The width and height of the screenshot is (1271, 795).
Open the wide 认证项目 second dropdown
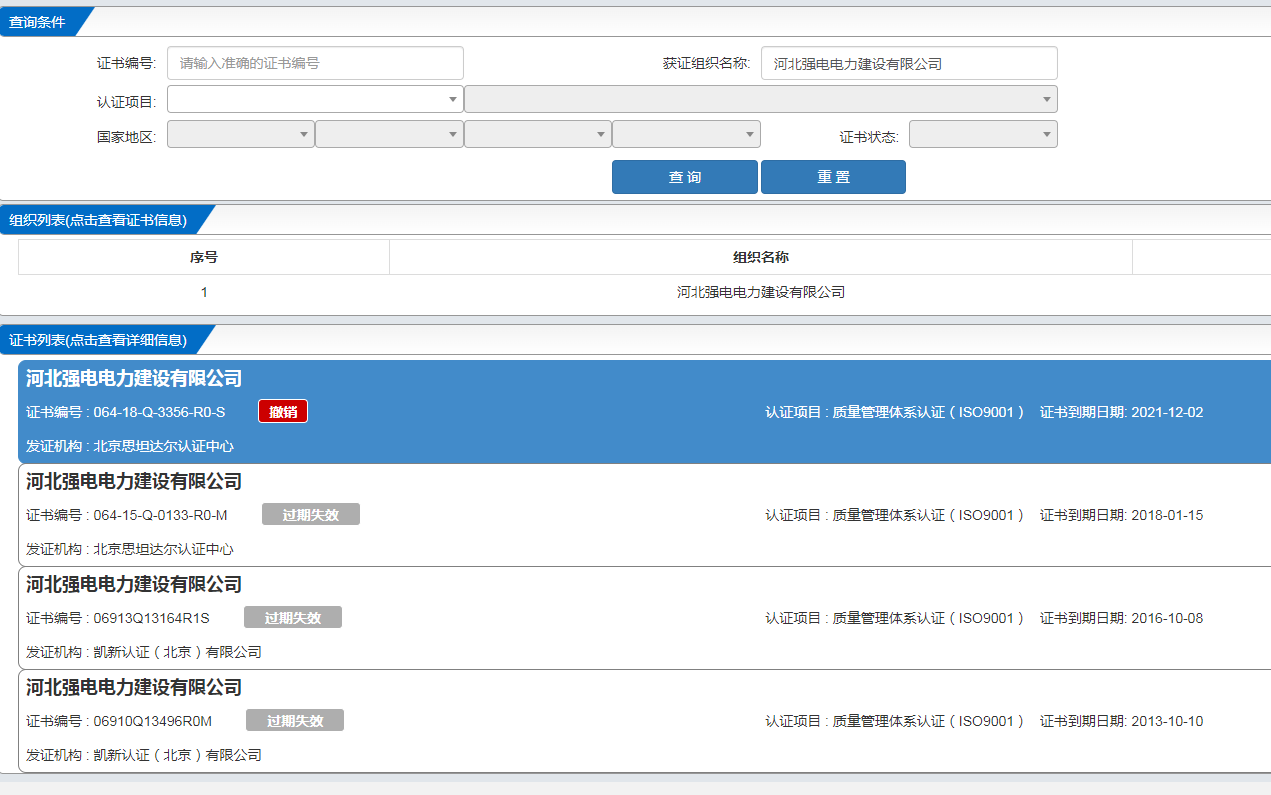pos(761,99)
